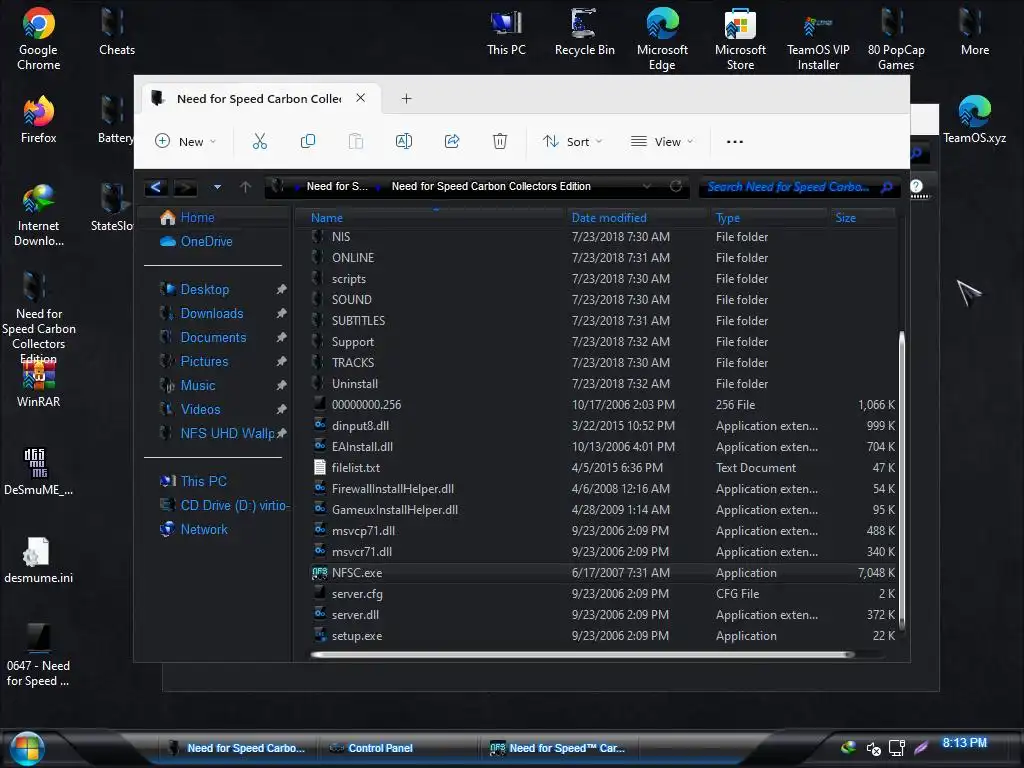Open WinRAR desktop icon

pos(39,383)
